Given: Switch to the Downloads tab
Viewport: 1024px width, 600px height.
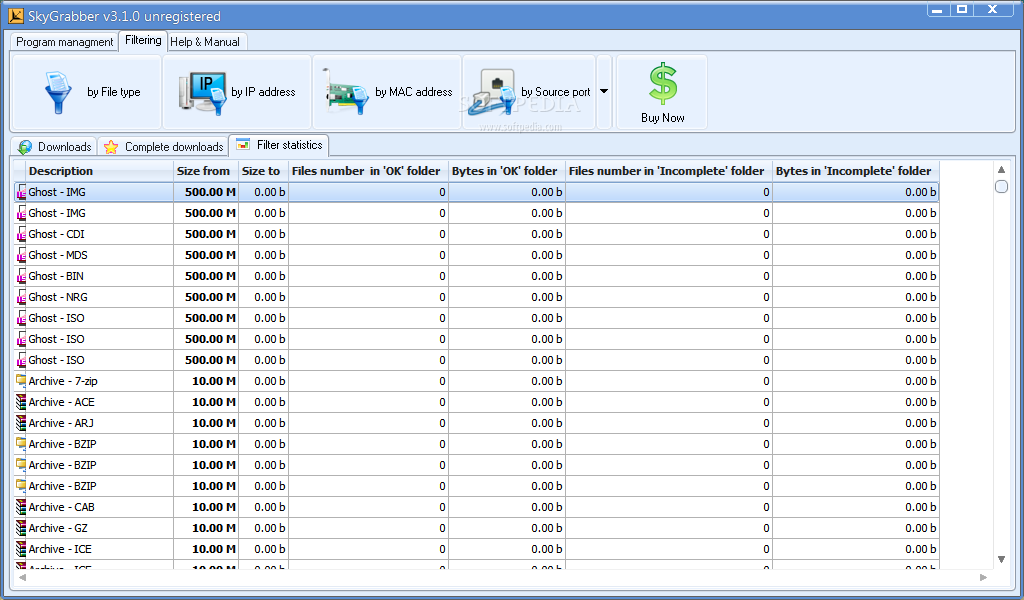Looking at the screenshot, I should [x=54, y=147].
